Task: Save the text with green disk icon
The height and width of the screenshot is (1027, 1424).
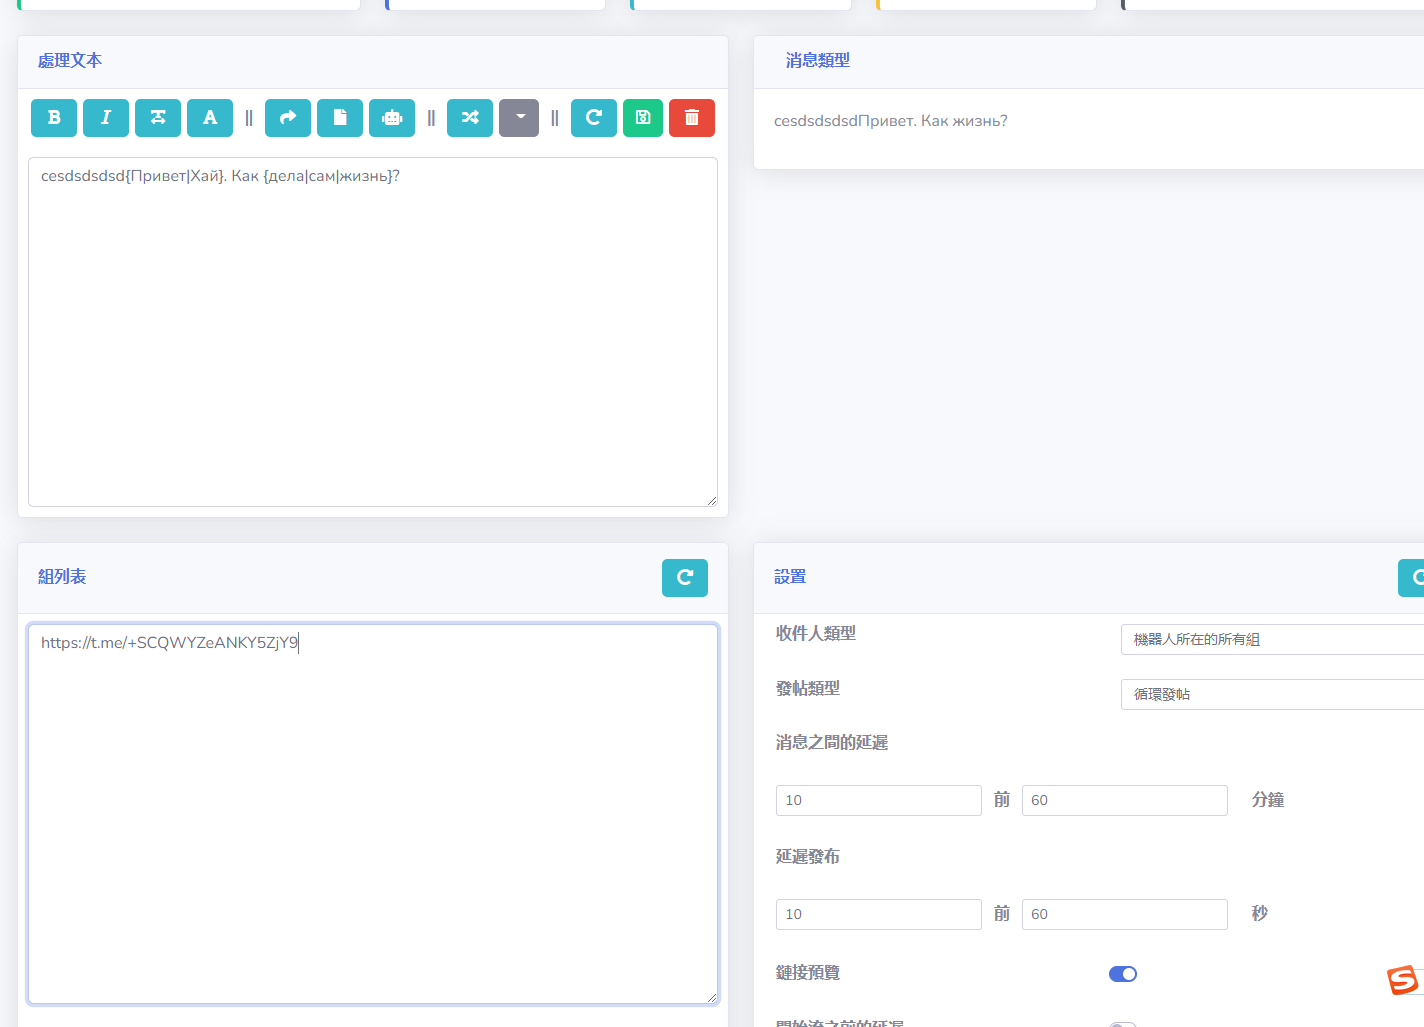Action: coord(643,118)
